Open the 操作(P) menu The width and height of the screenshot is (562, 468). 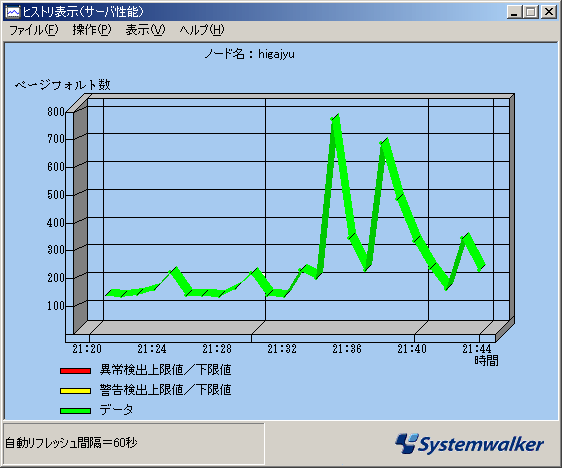92,30
